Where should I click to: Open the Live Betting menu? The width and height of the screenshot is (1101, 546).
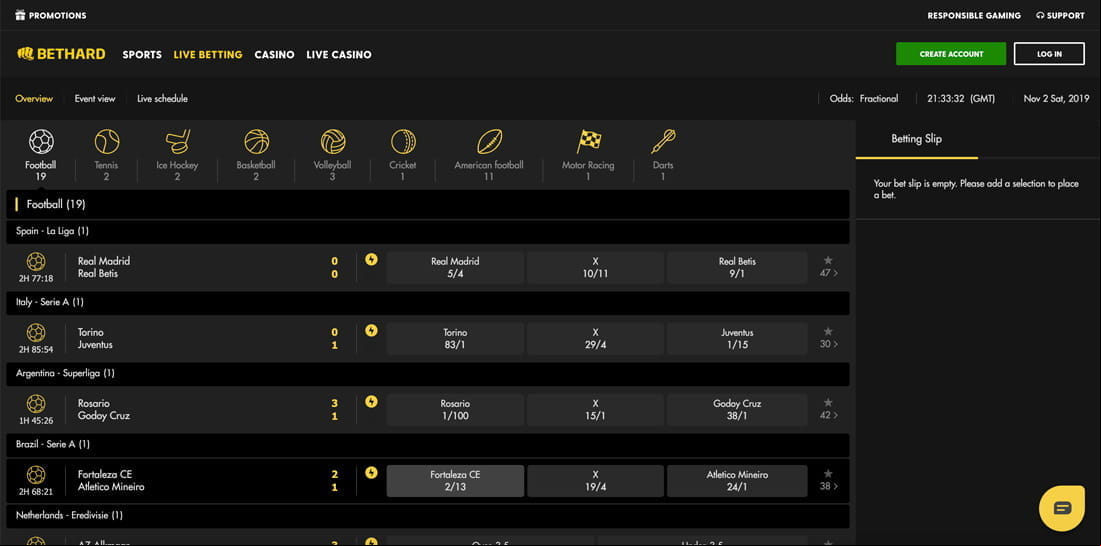click(208, 55)
